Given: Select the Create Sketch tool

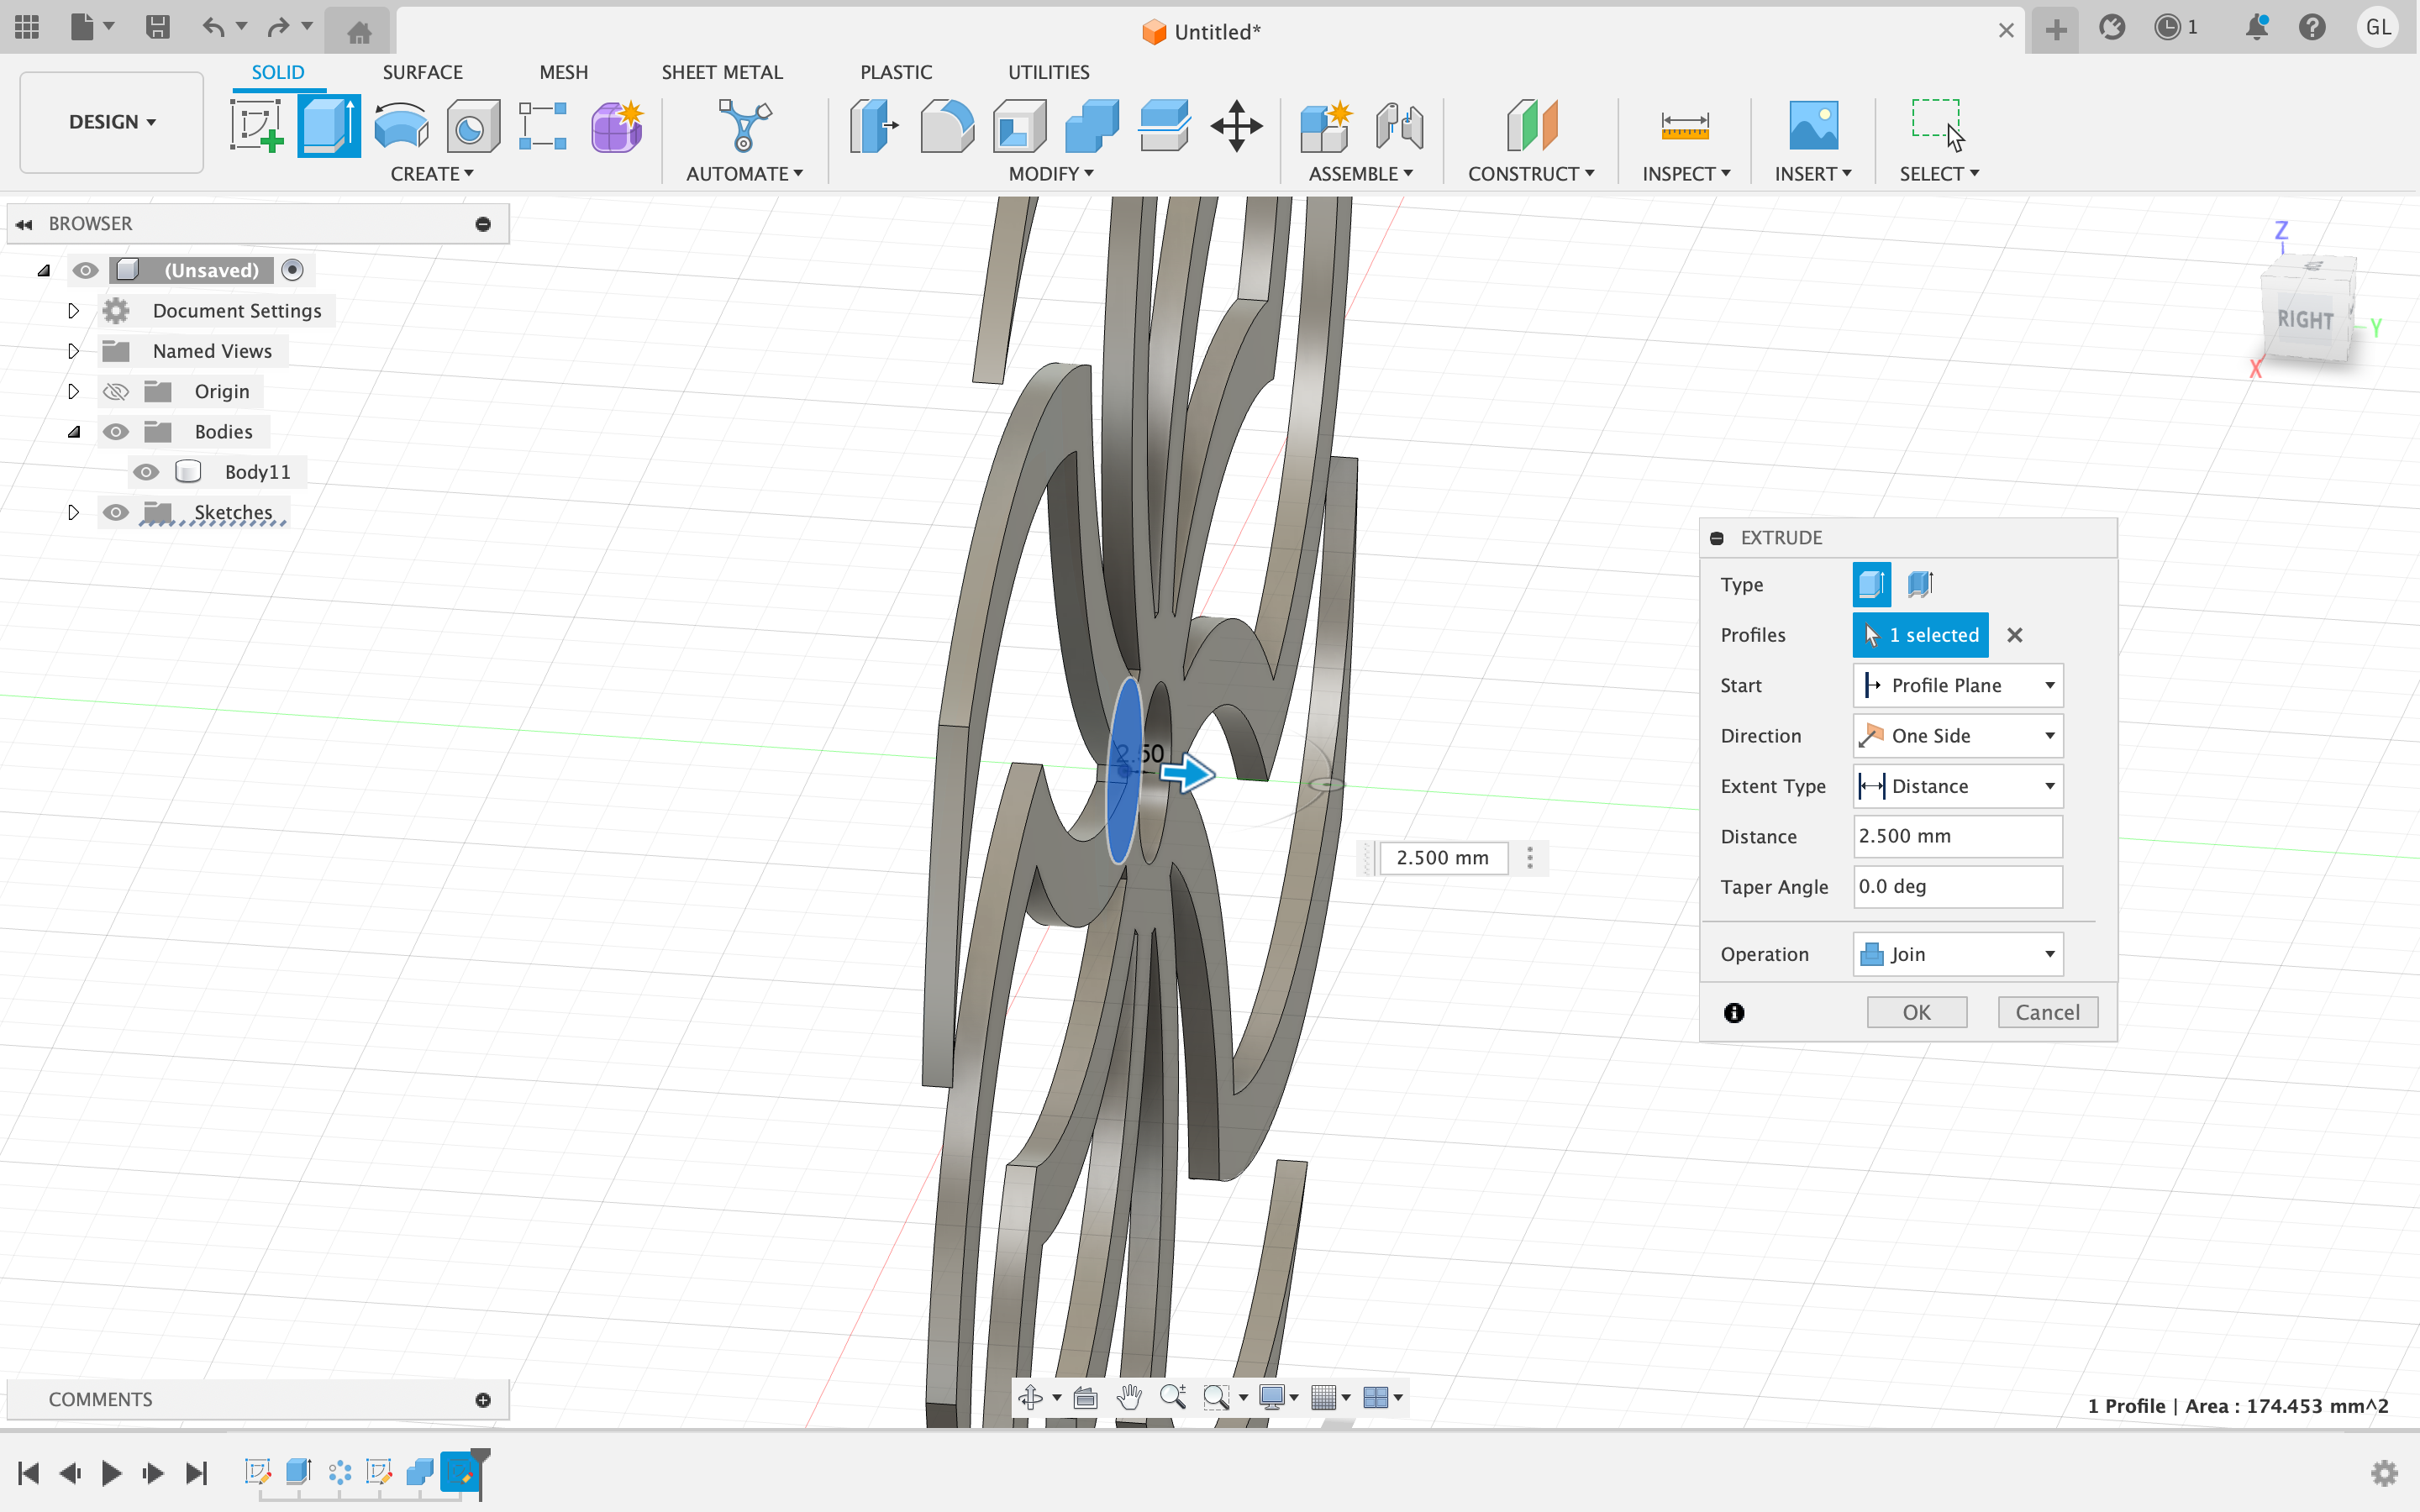Looking at the screenshot, I should (x=256, y=126).
